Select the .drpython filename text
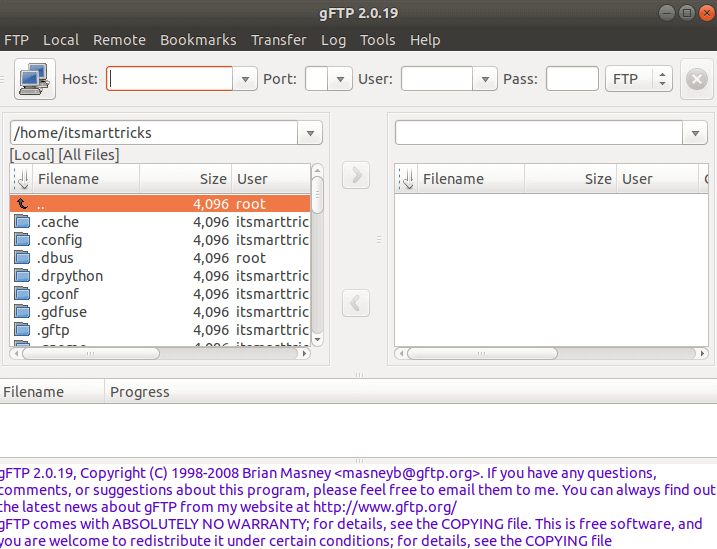The width and height of the screenshot is (717, 549). (x=70, y=276)
